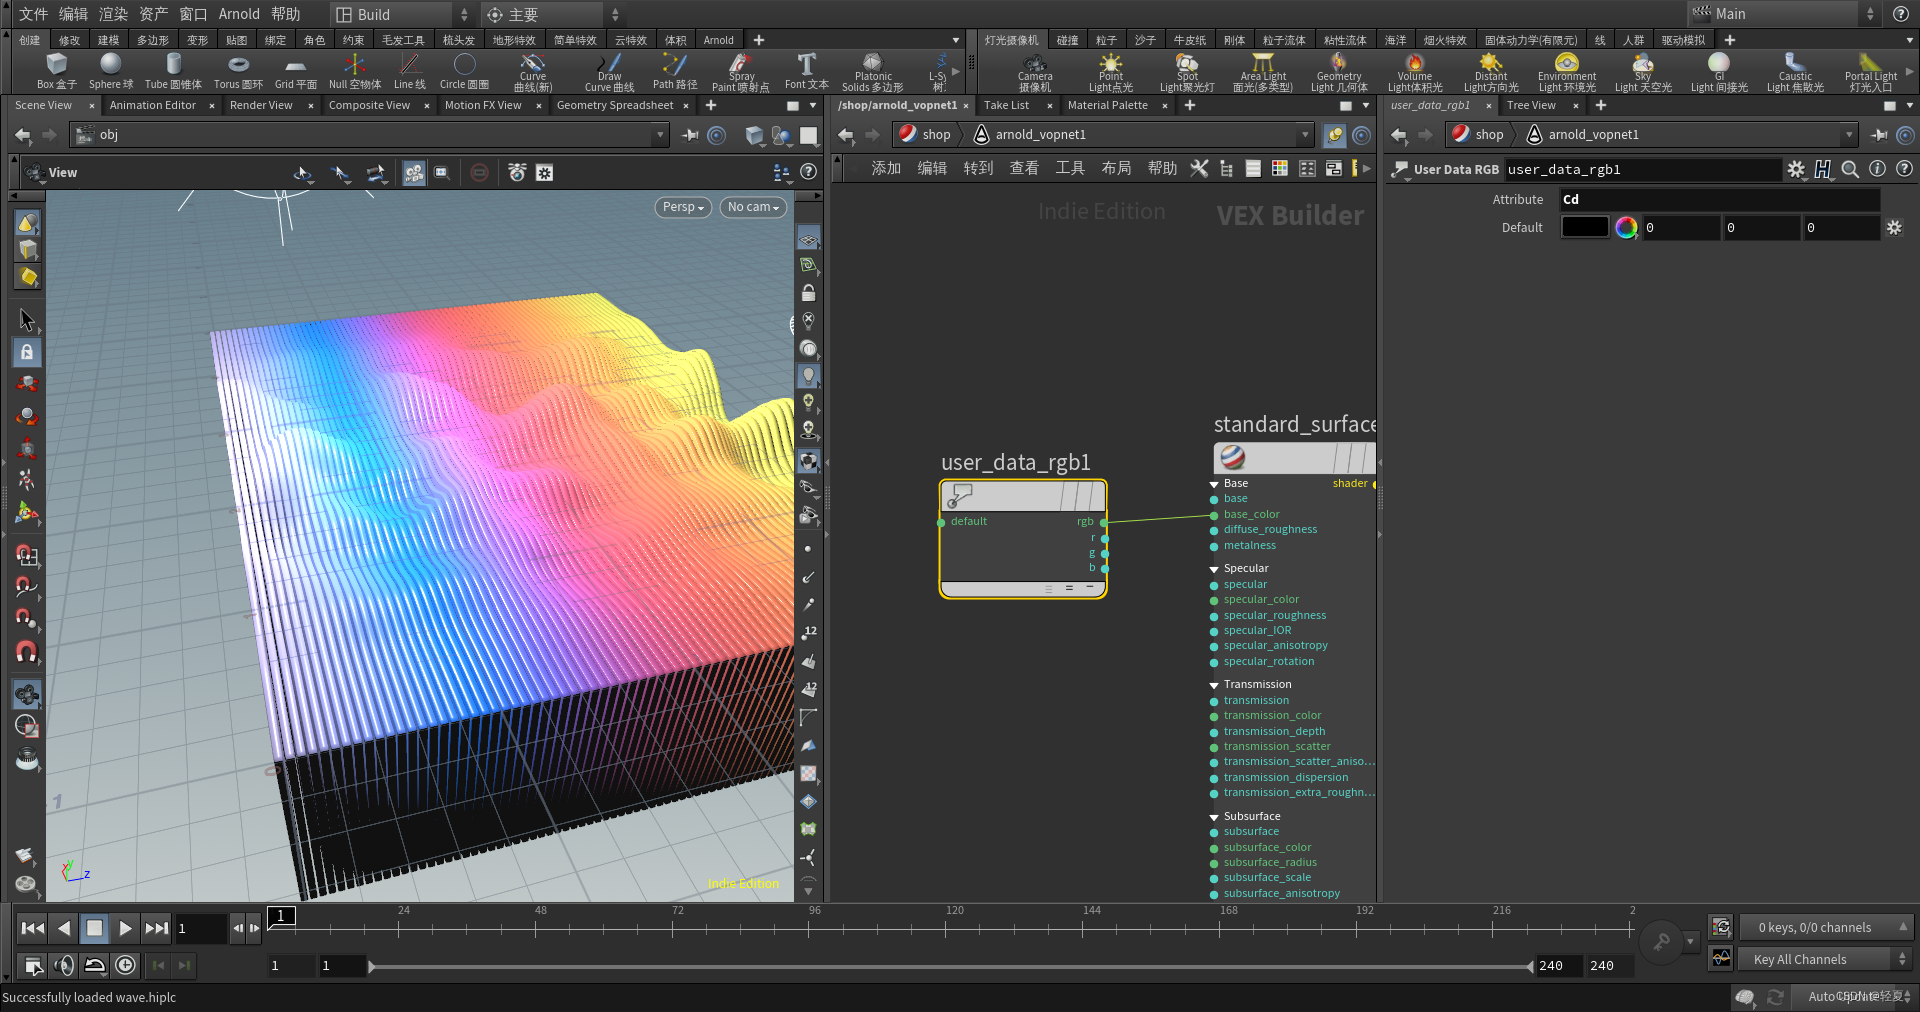
Task: Switch to the Tree View tab
Action: (x=1531, y=105)
